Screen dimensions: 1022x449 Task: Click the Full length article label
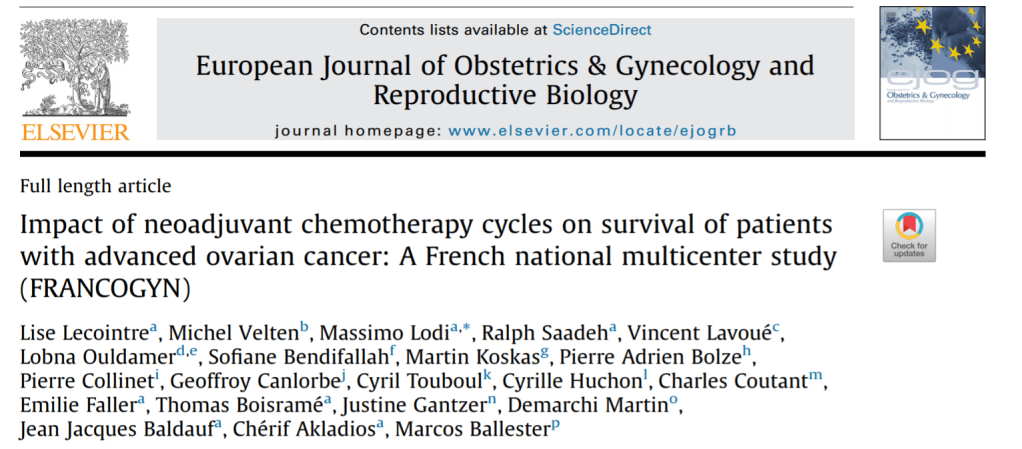95,186
